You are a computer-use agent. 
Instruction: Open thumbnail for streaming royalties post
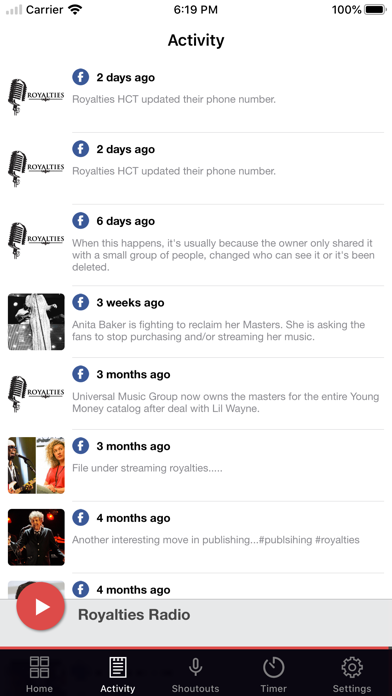(36, 465)
